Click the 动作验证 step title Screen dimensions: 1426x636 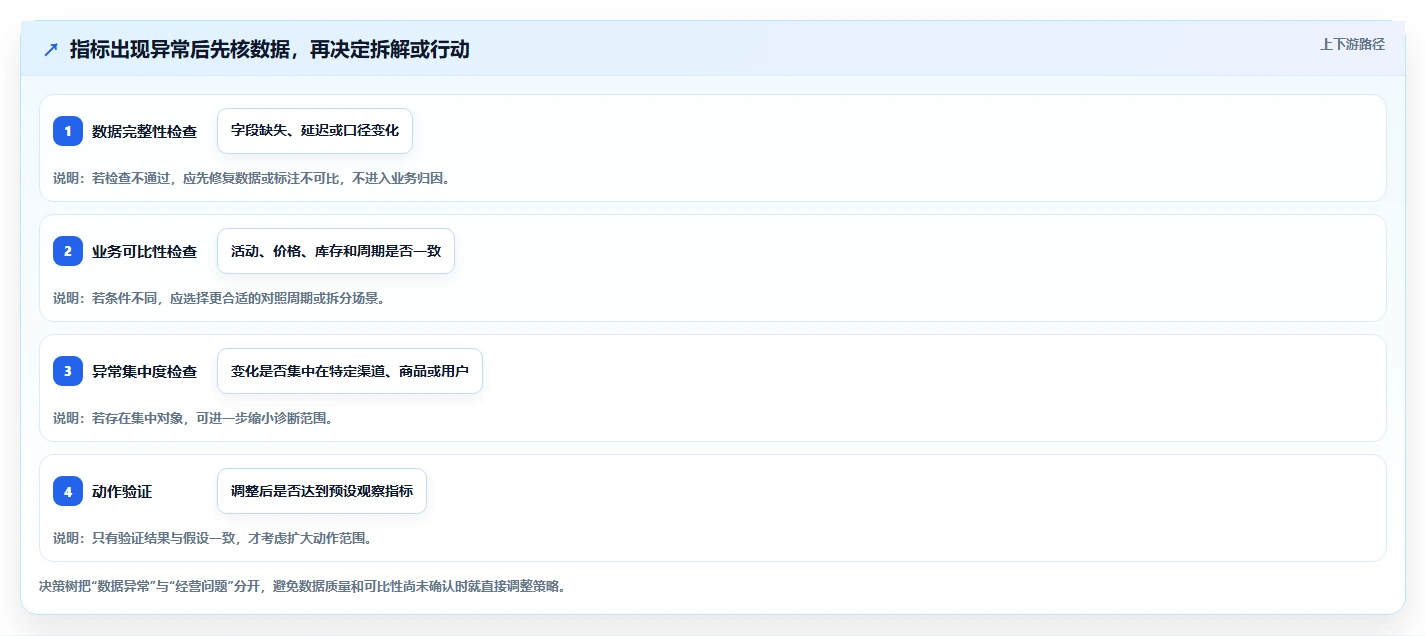point(122,491)
